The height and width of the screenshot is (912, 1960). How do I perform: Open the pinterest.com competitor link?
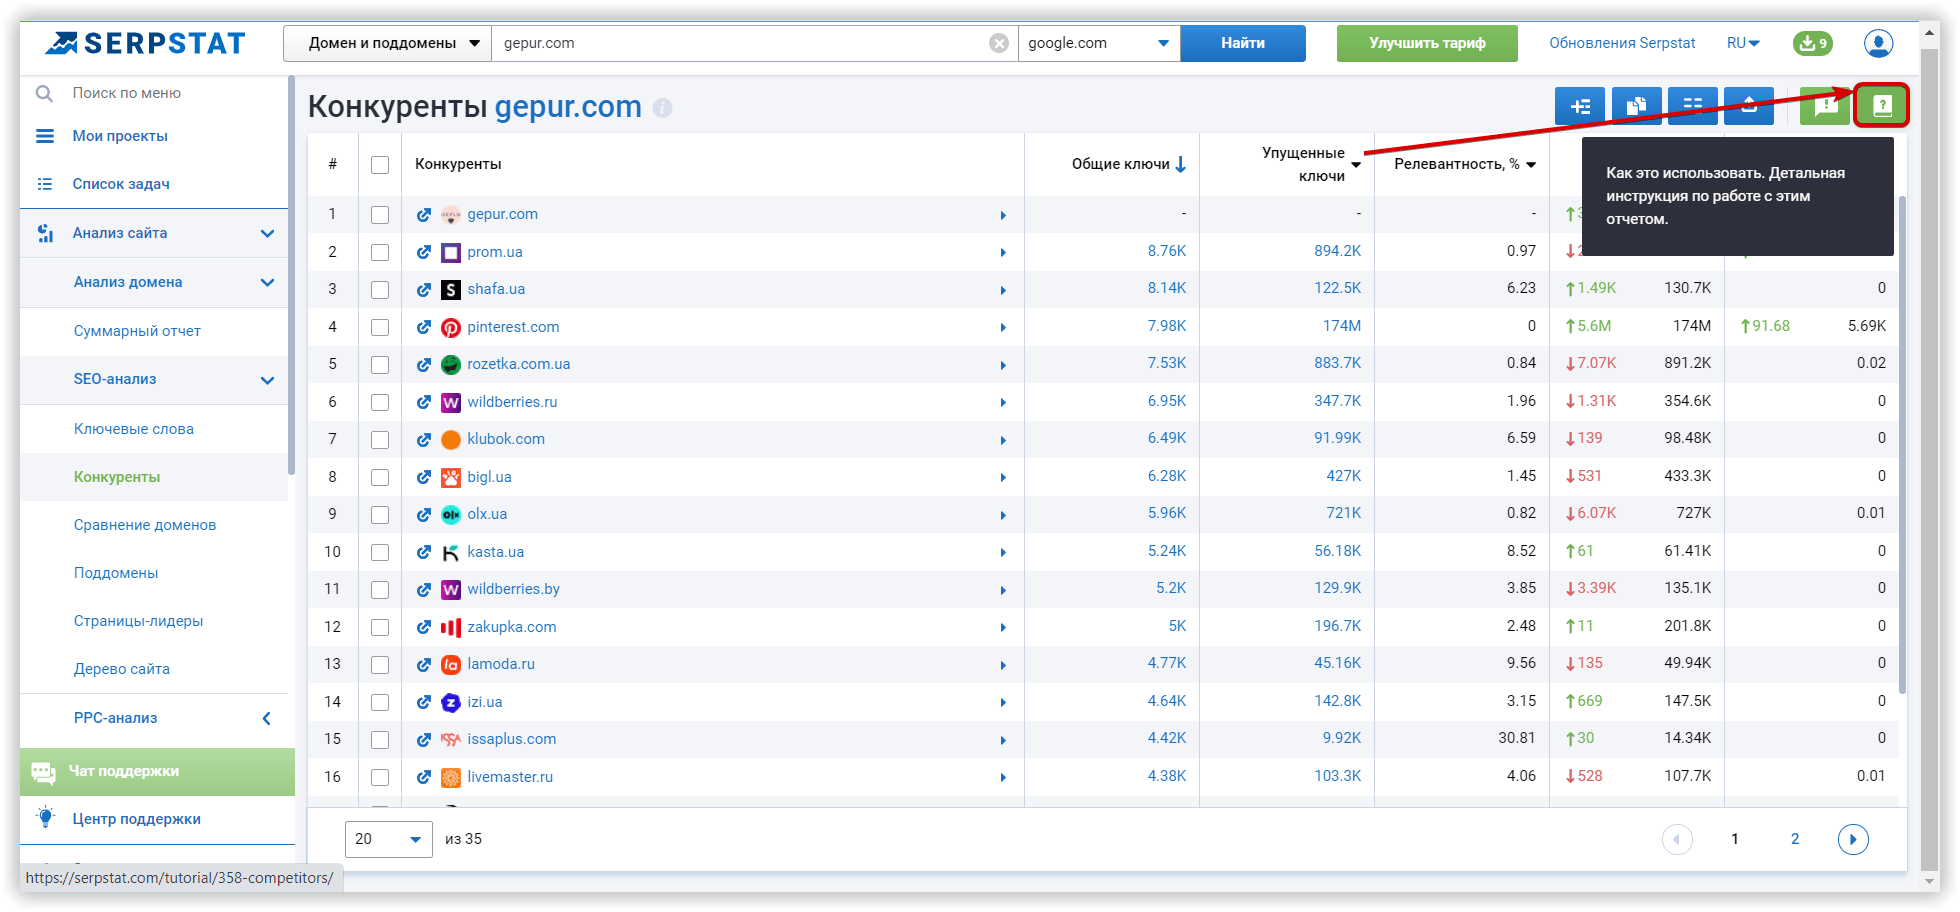click(513, 327)
